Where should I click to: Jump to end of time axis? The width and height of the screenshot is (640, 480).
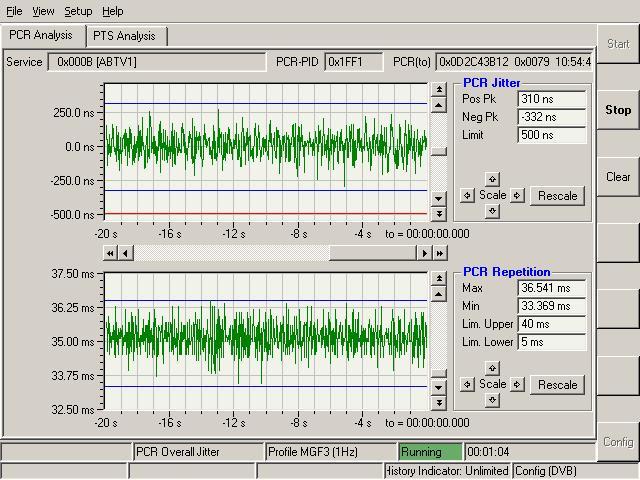[439, 254]
